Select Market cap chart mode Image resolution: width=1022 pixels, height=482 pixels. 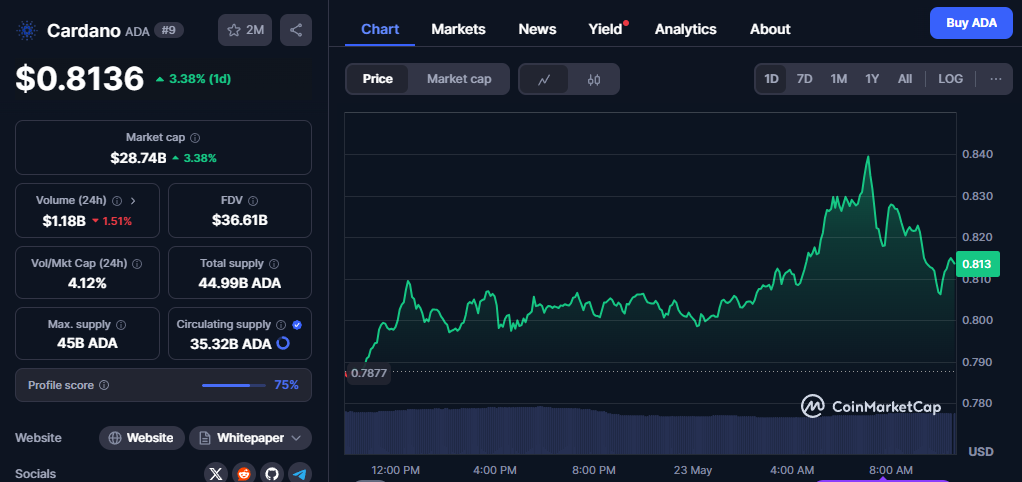pos(459,79)
